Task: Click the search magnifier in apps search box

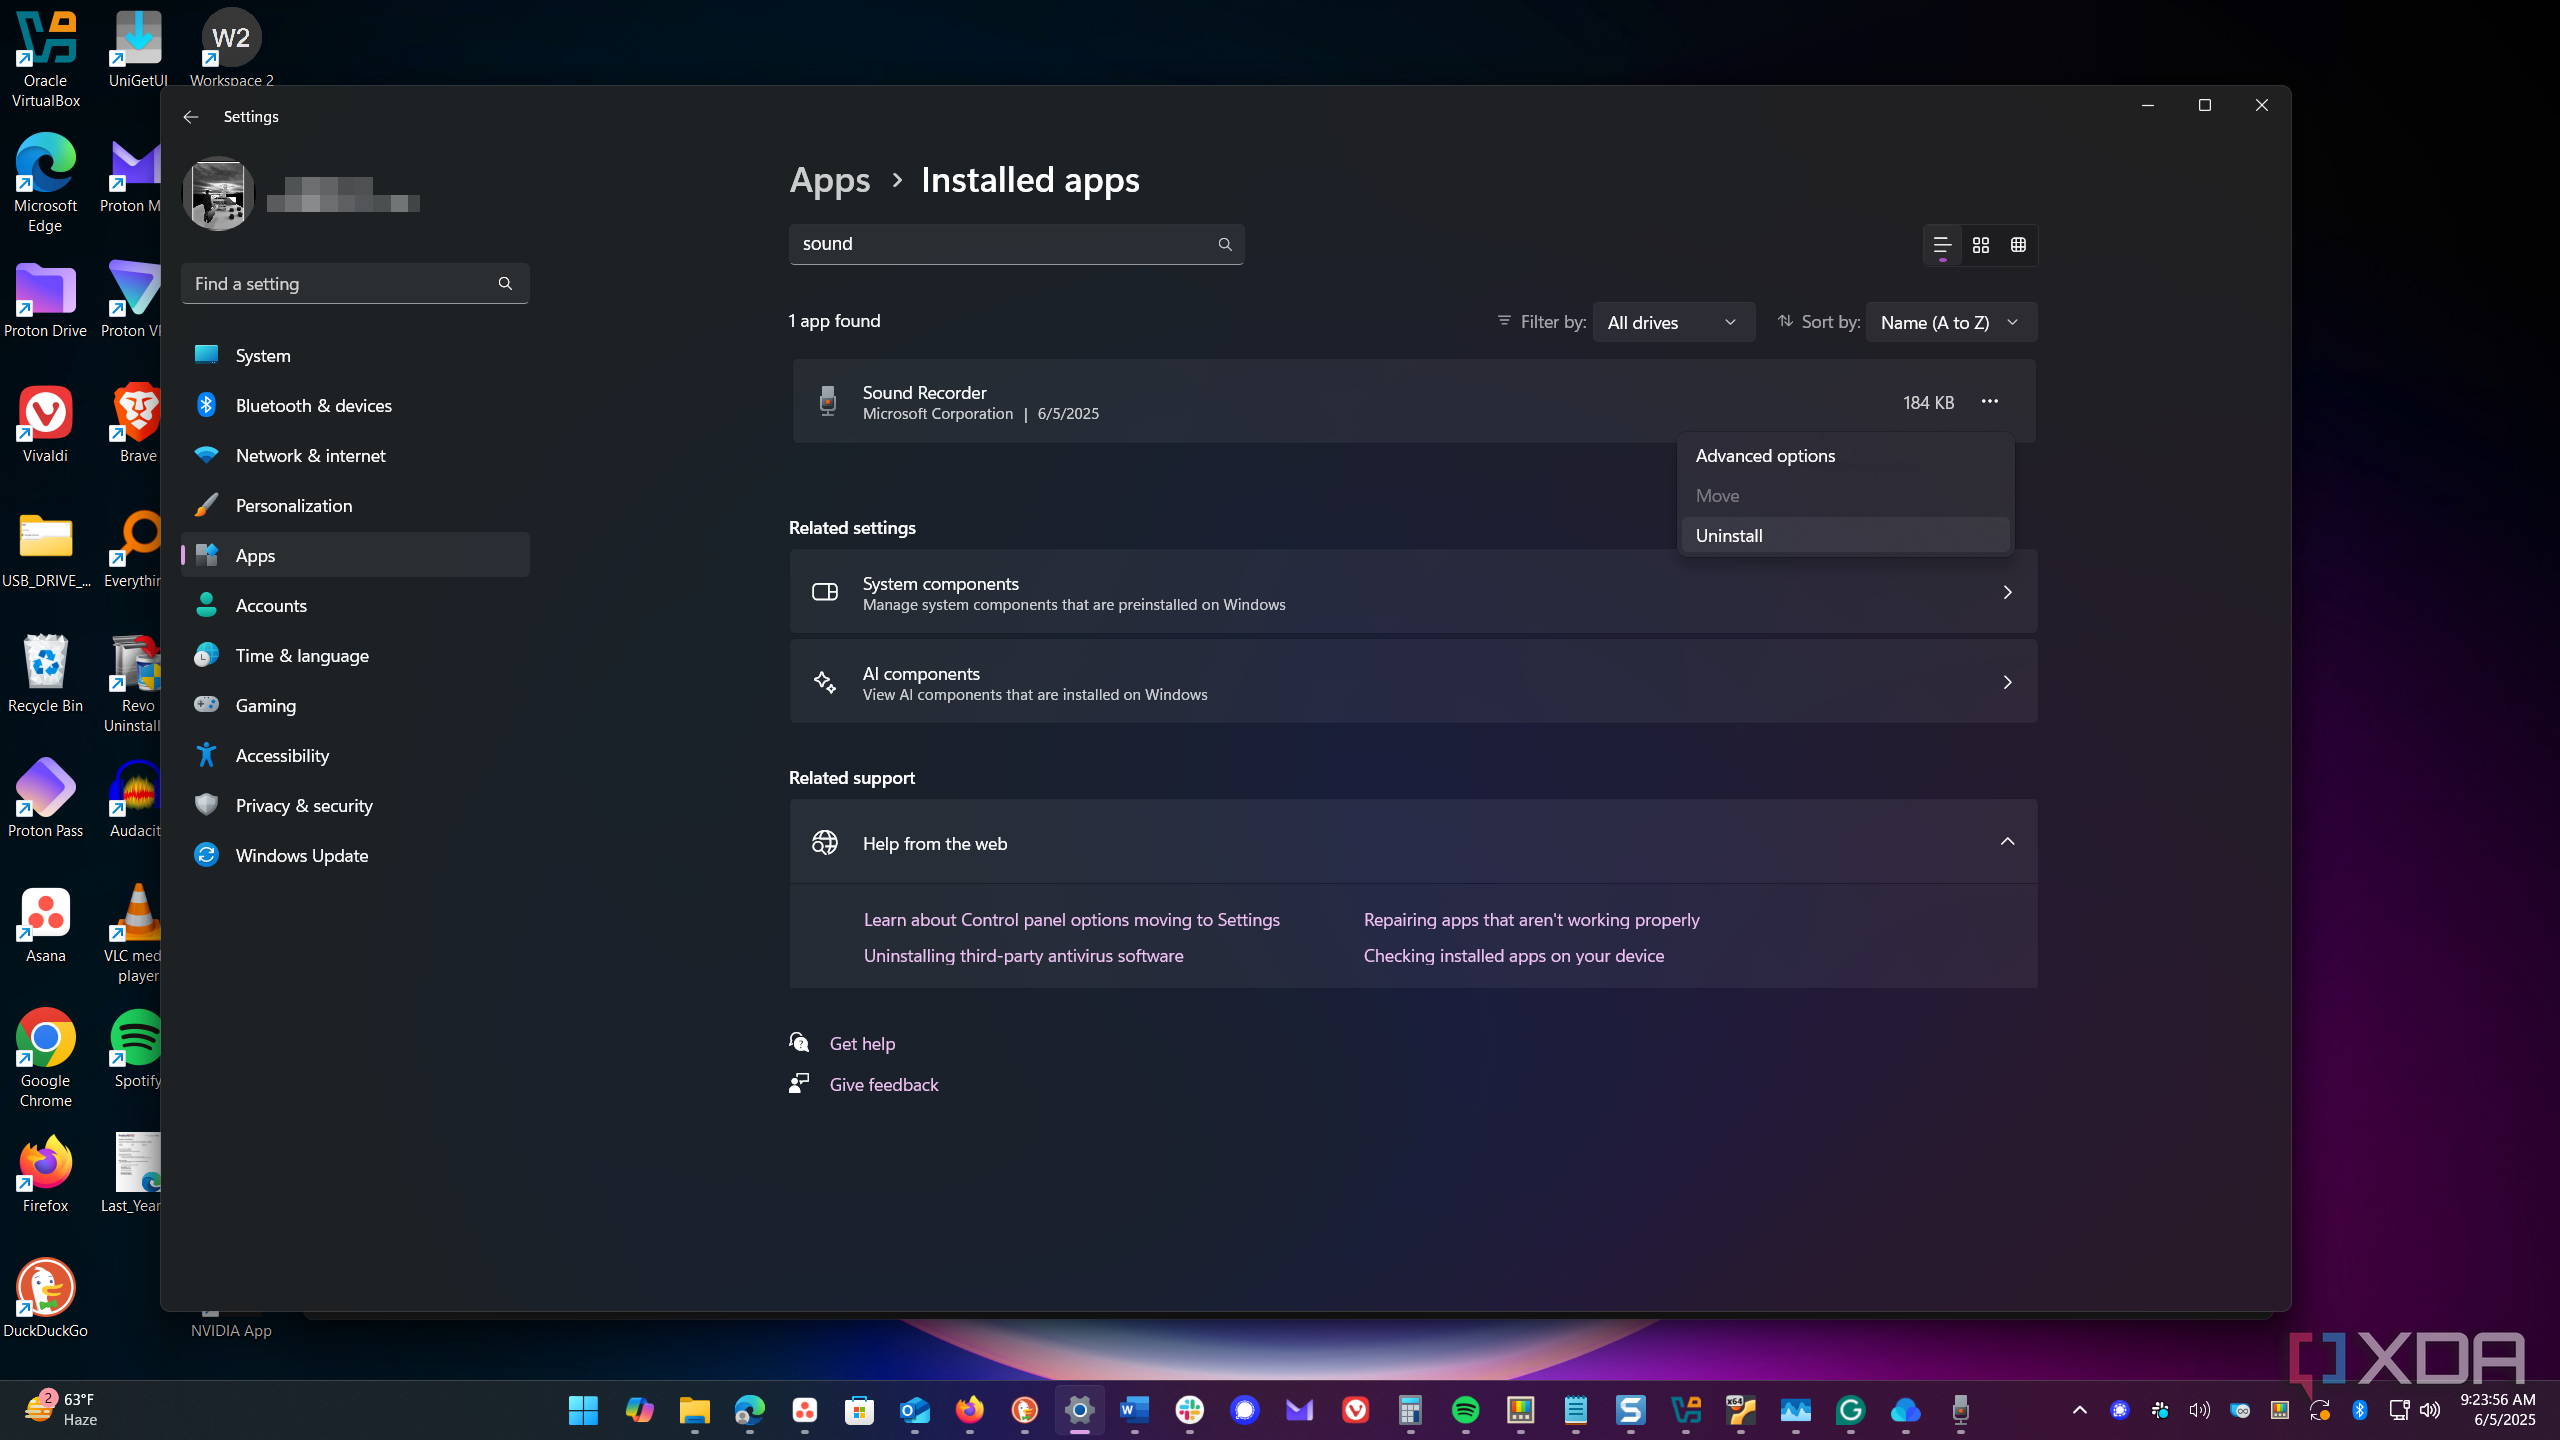Action: pyautogui.click(x=1224, y=244)
